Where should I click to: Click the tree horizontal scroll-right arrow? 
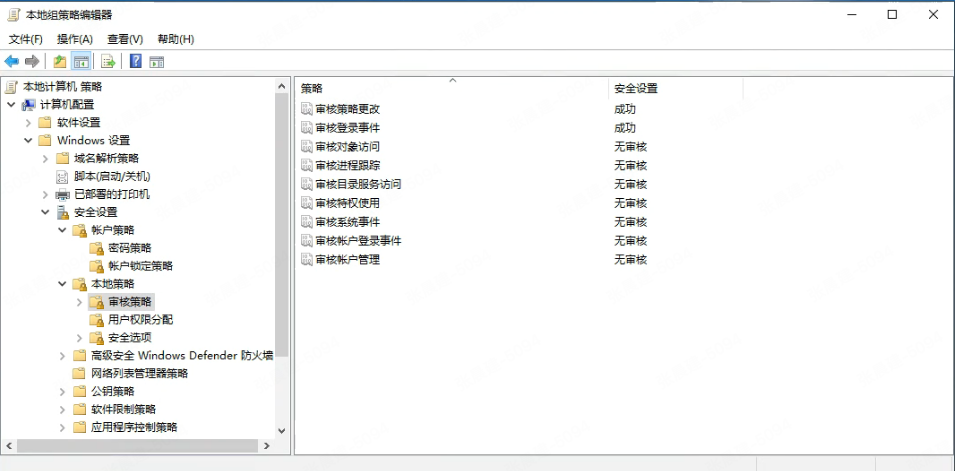click(267, 445)
